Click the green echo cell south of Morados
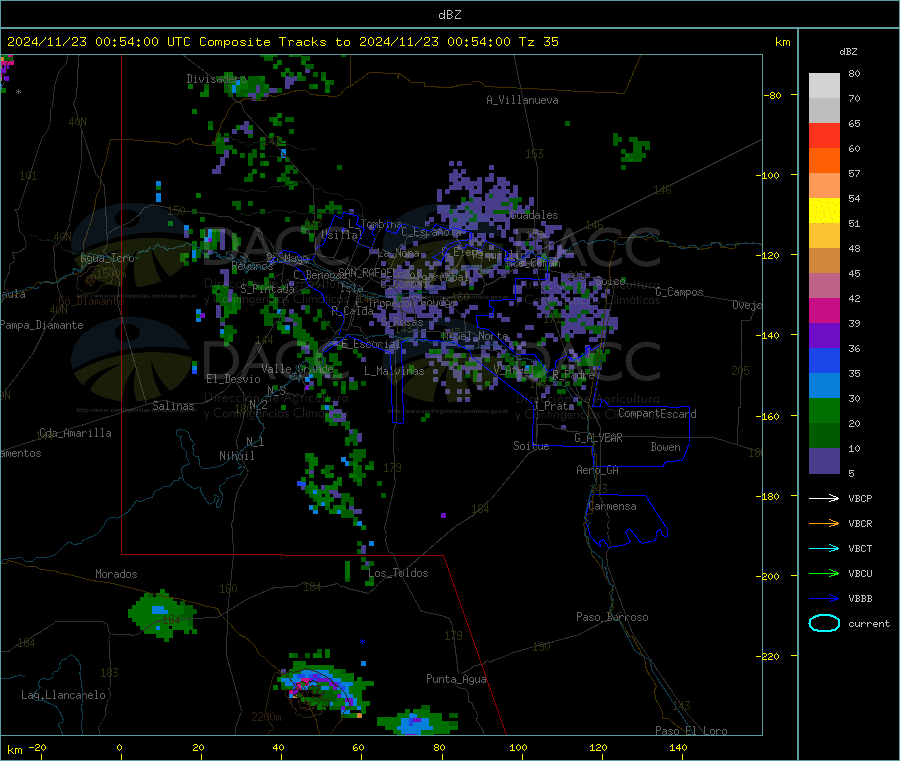900x761 pixels. pos(163,615)
